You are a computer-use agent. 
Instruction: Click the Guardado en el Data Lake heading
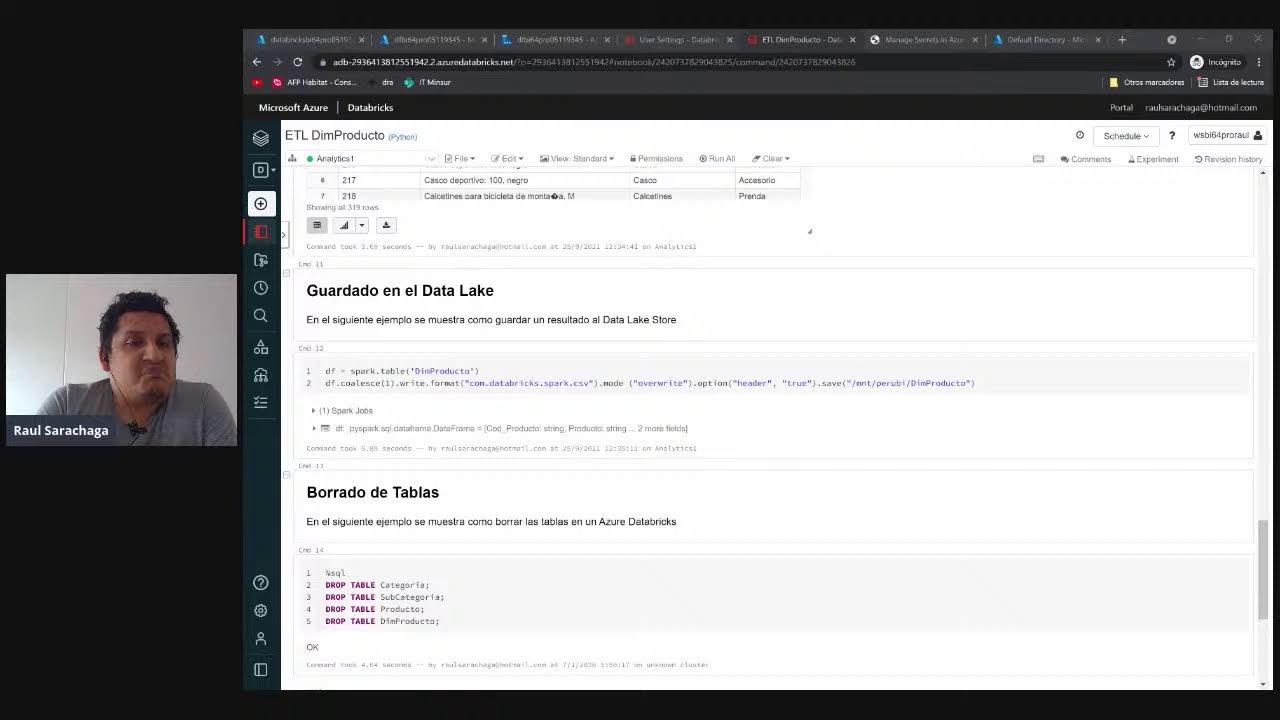400,291
